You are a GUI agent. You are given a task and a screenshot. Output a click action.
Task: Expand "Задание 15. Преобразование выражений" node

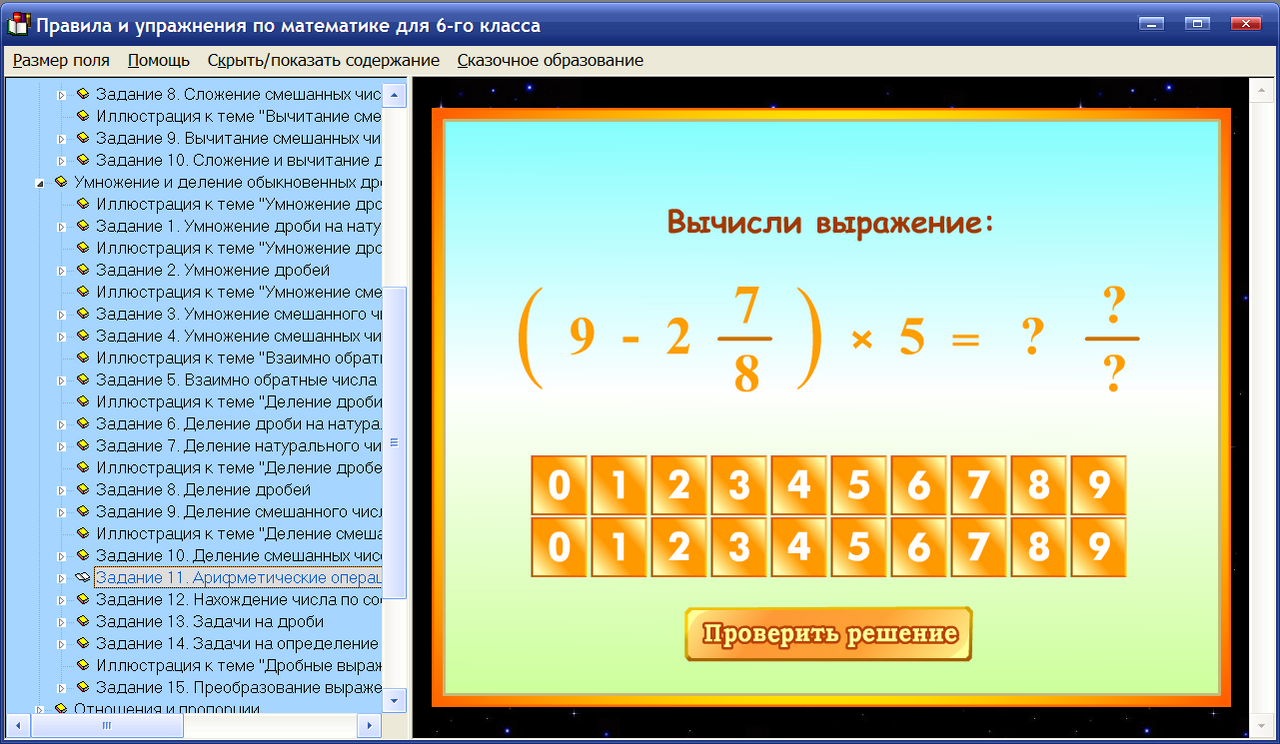coord(63,687)
